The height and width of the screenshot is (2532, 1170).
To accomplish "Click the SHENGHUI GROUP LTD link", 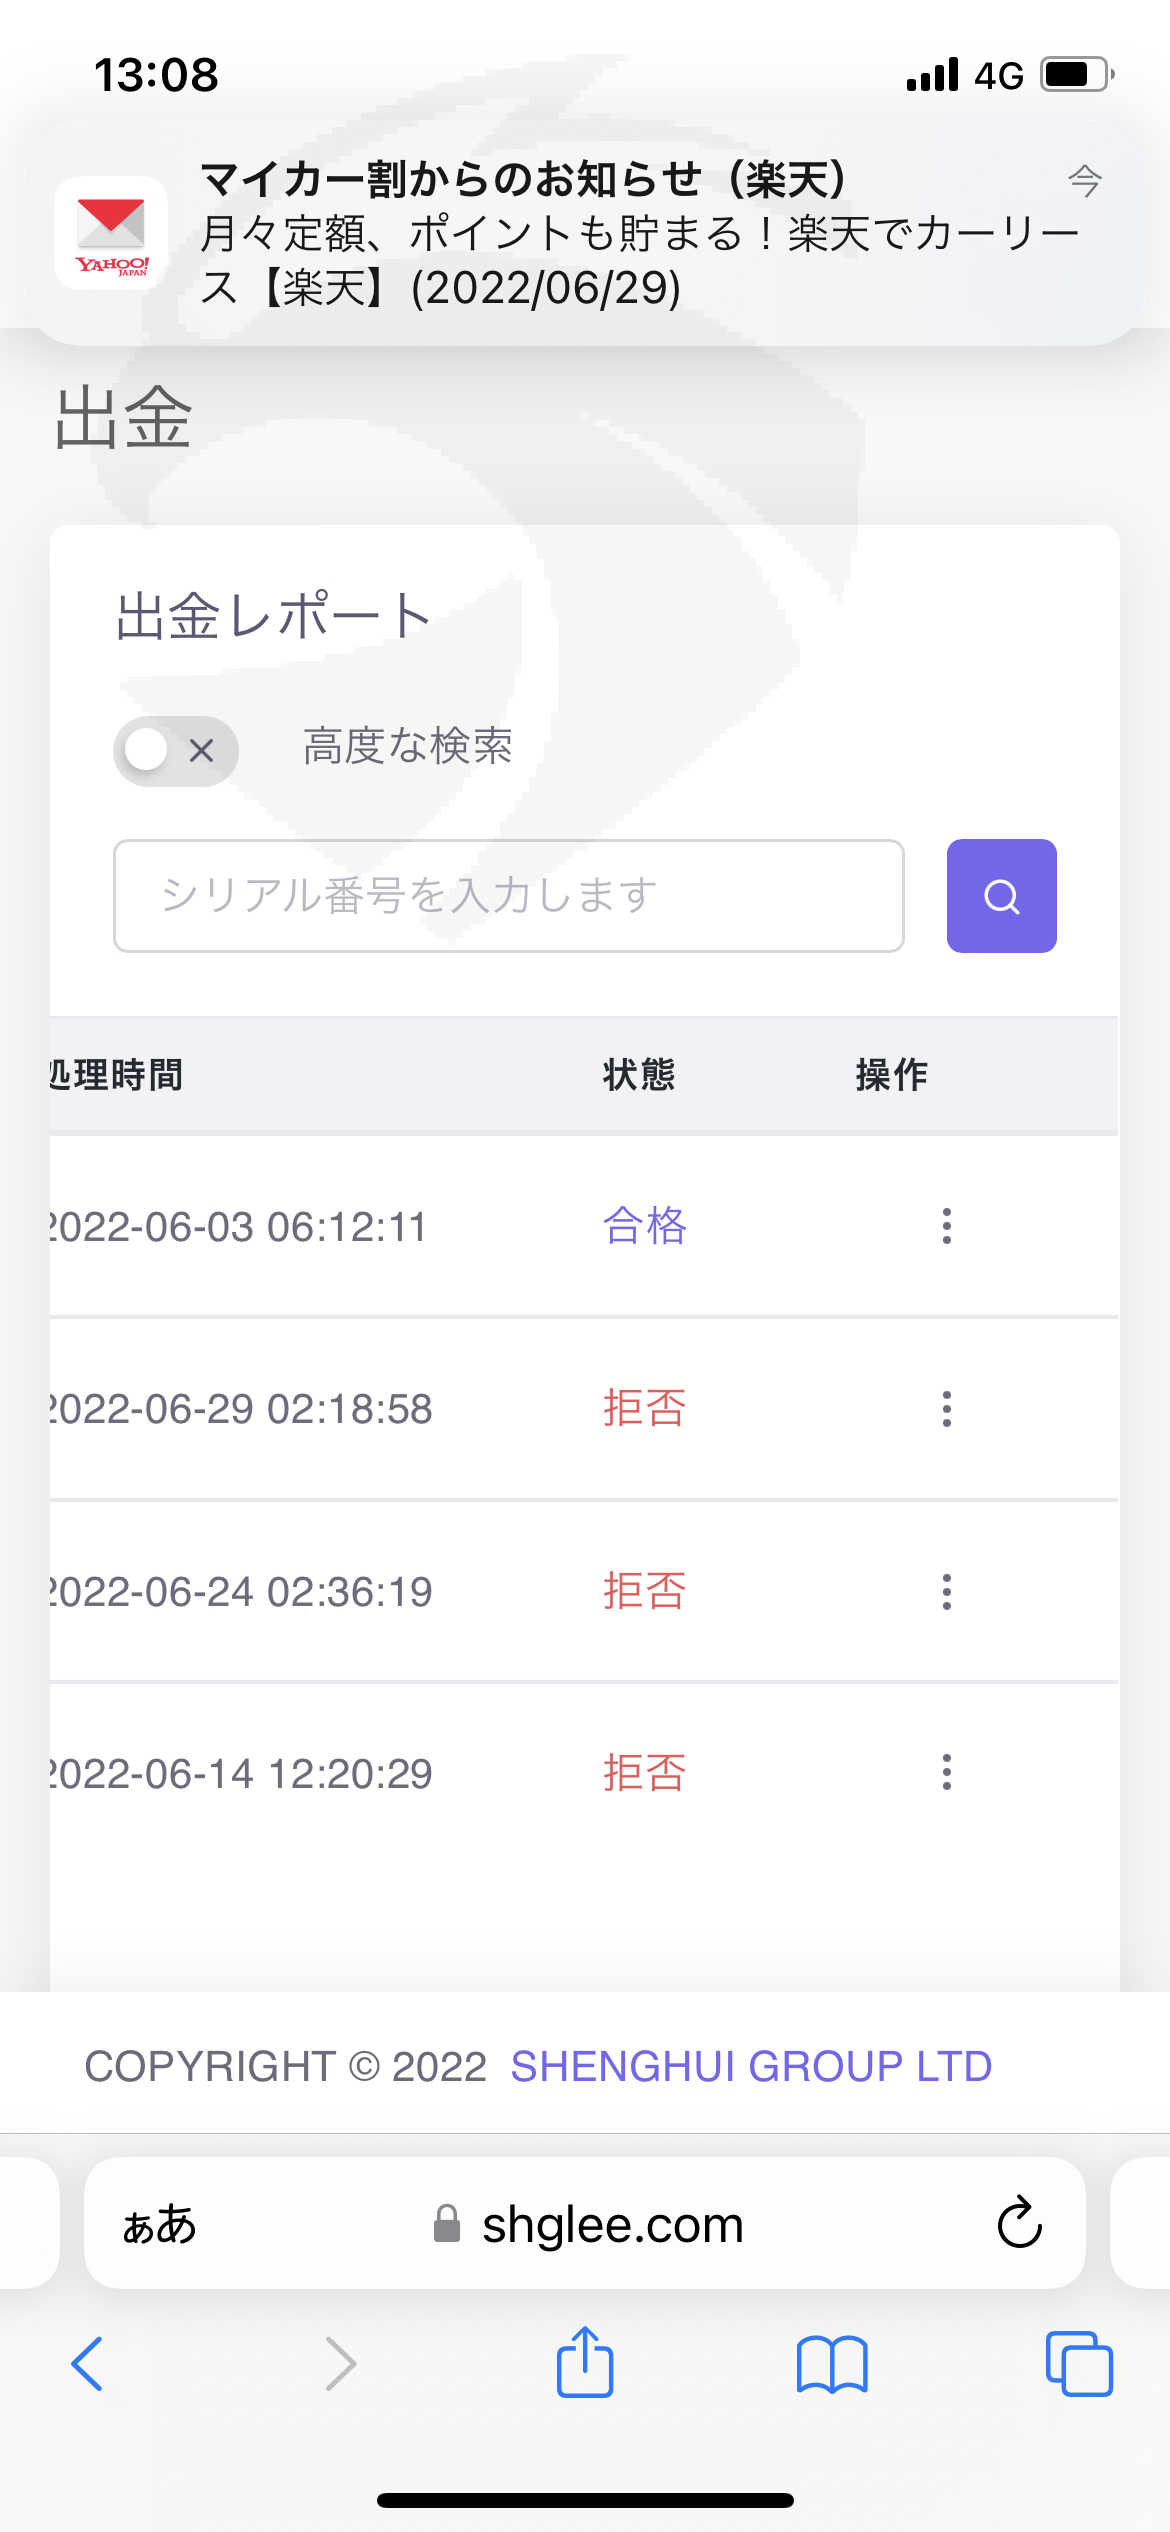I will (751, 2066).
